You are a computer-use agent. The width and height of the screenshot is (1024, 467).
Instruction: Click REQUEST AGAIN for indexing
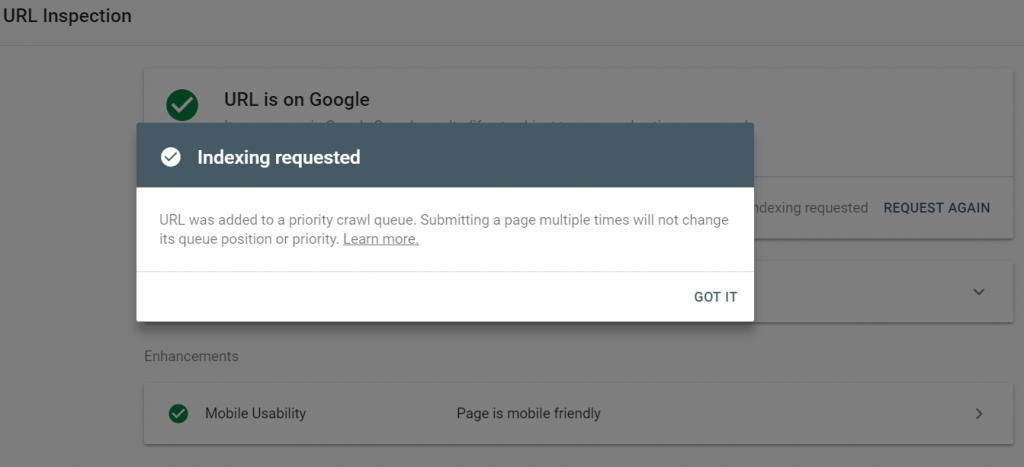936,208
